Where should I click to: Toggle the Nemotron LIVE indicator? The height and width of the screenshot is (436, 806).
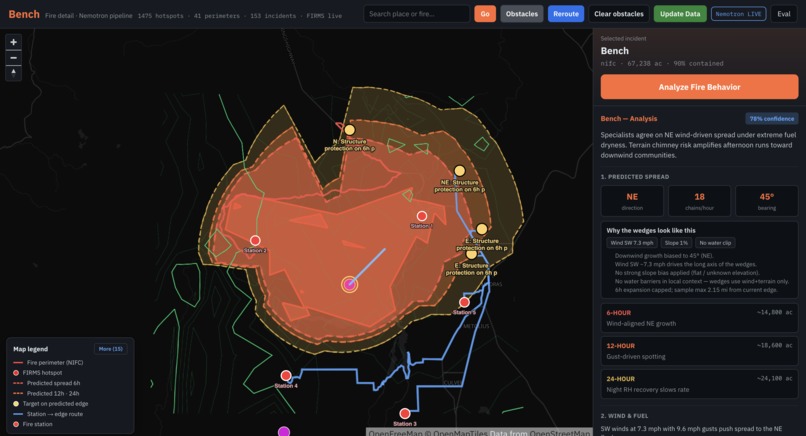point(739,14)
